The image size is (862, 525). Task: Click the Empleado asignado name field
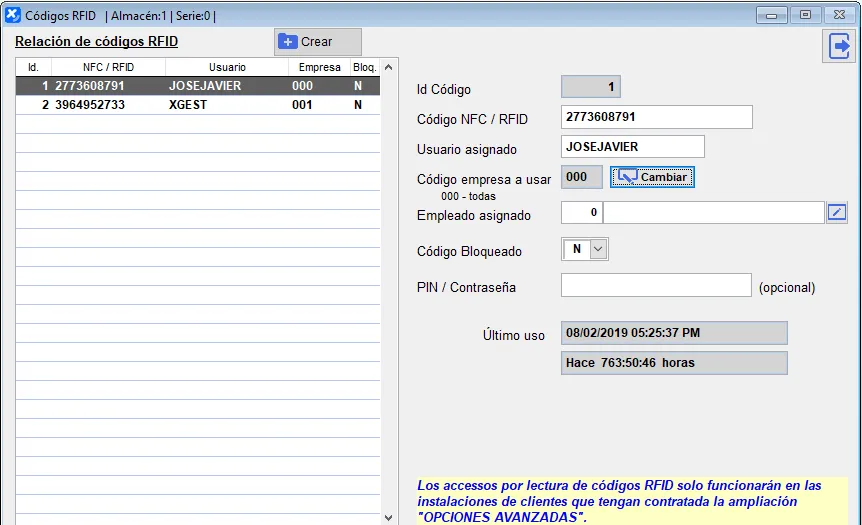pyautogui.click(x=713, y=212)
